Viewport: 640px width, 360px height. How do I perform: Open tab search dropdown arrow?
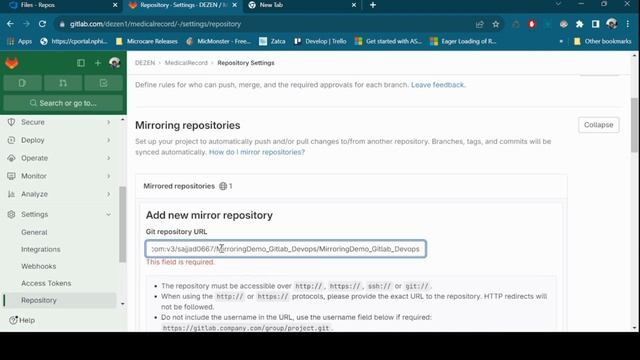point(558,4)
